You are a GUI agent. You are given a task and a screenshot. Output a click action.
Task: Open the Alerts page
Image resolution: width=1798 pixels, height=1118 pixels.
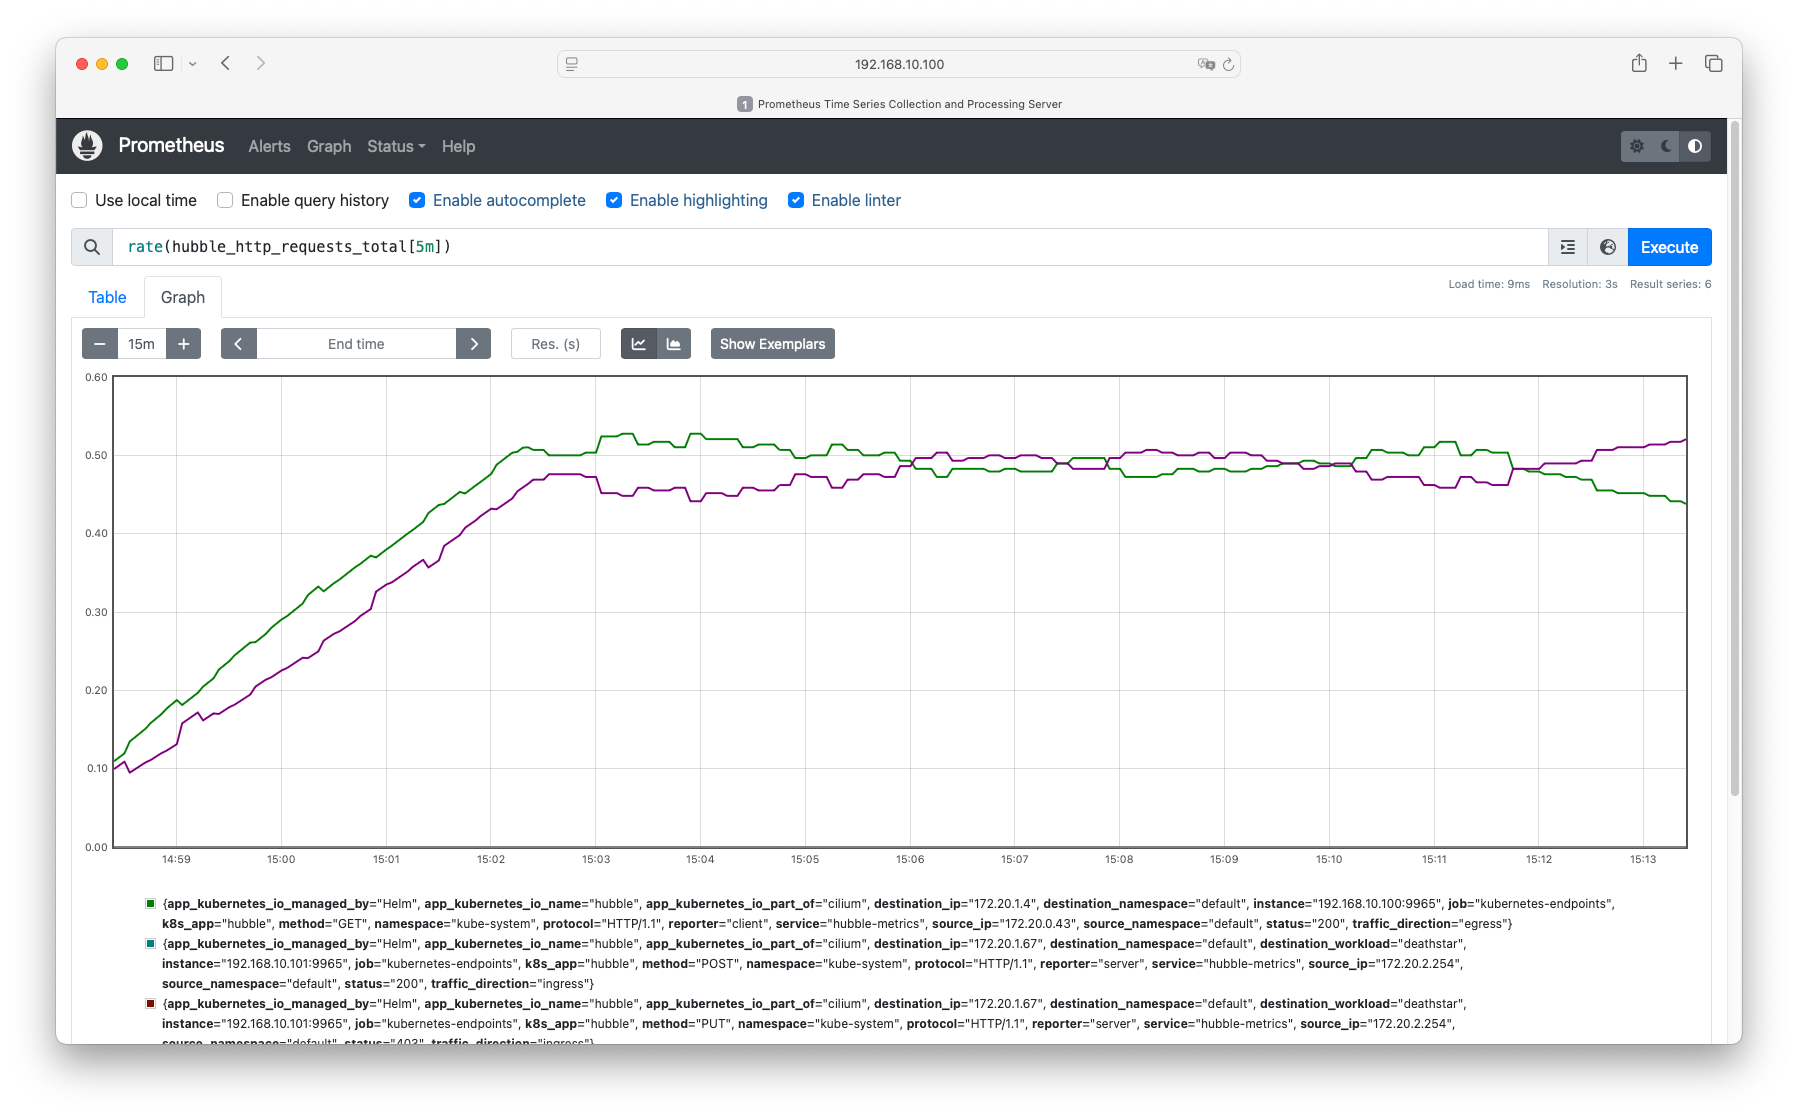click(x=269, y=146)
